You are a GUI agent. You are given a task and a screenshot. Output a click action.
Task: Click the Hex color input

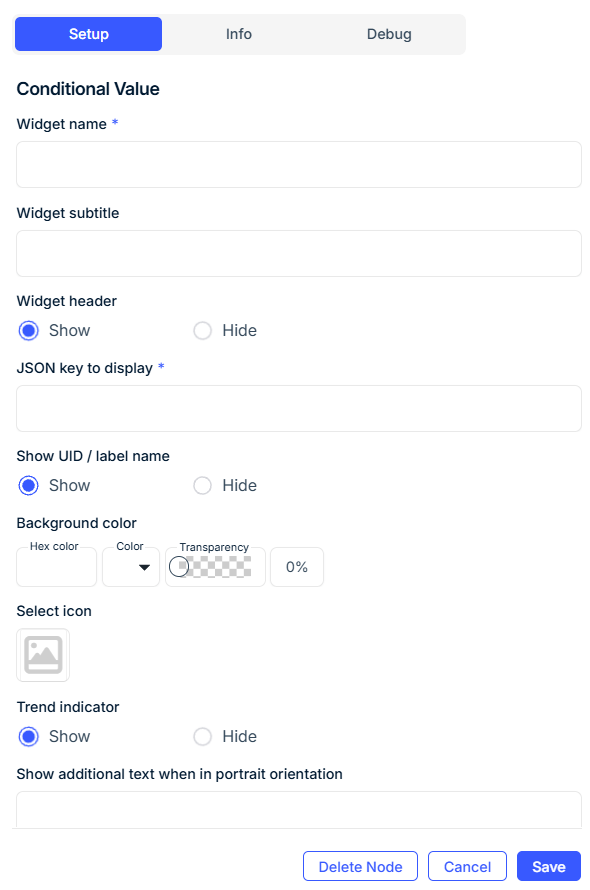[56, 567]
